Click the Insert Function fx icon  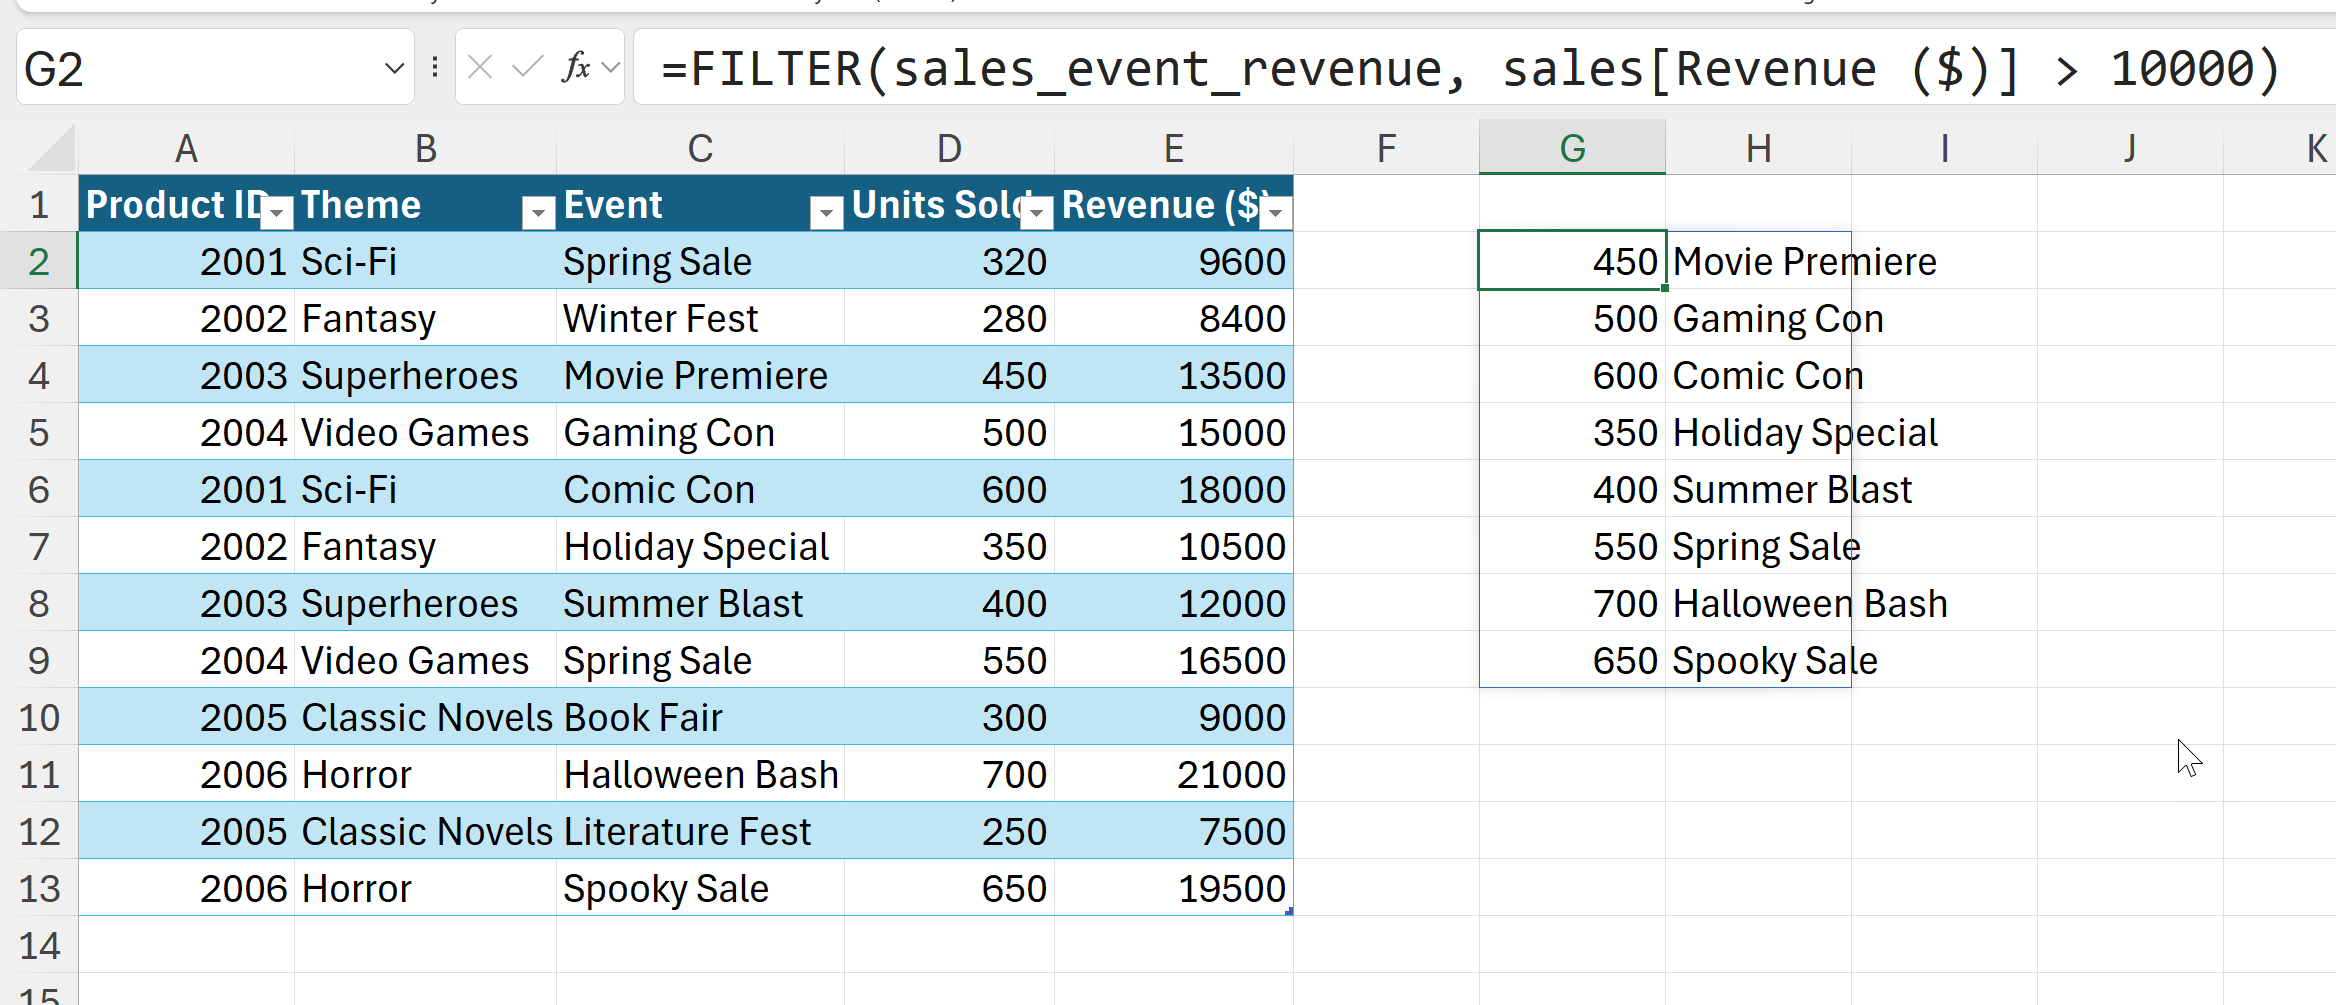coord(576,67)
